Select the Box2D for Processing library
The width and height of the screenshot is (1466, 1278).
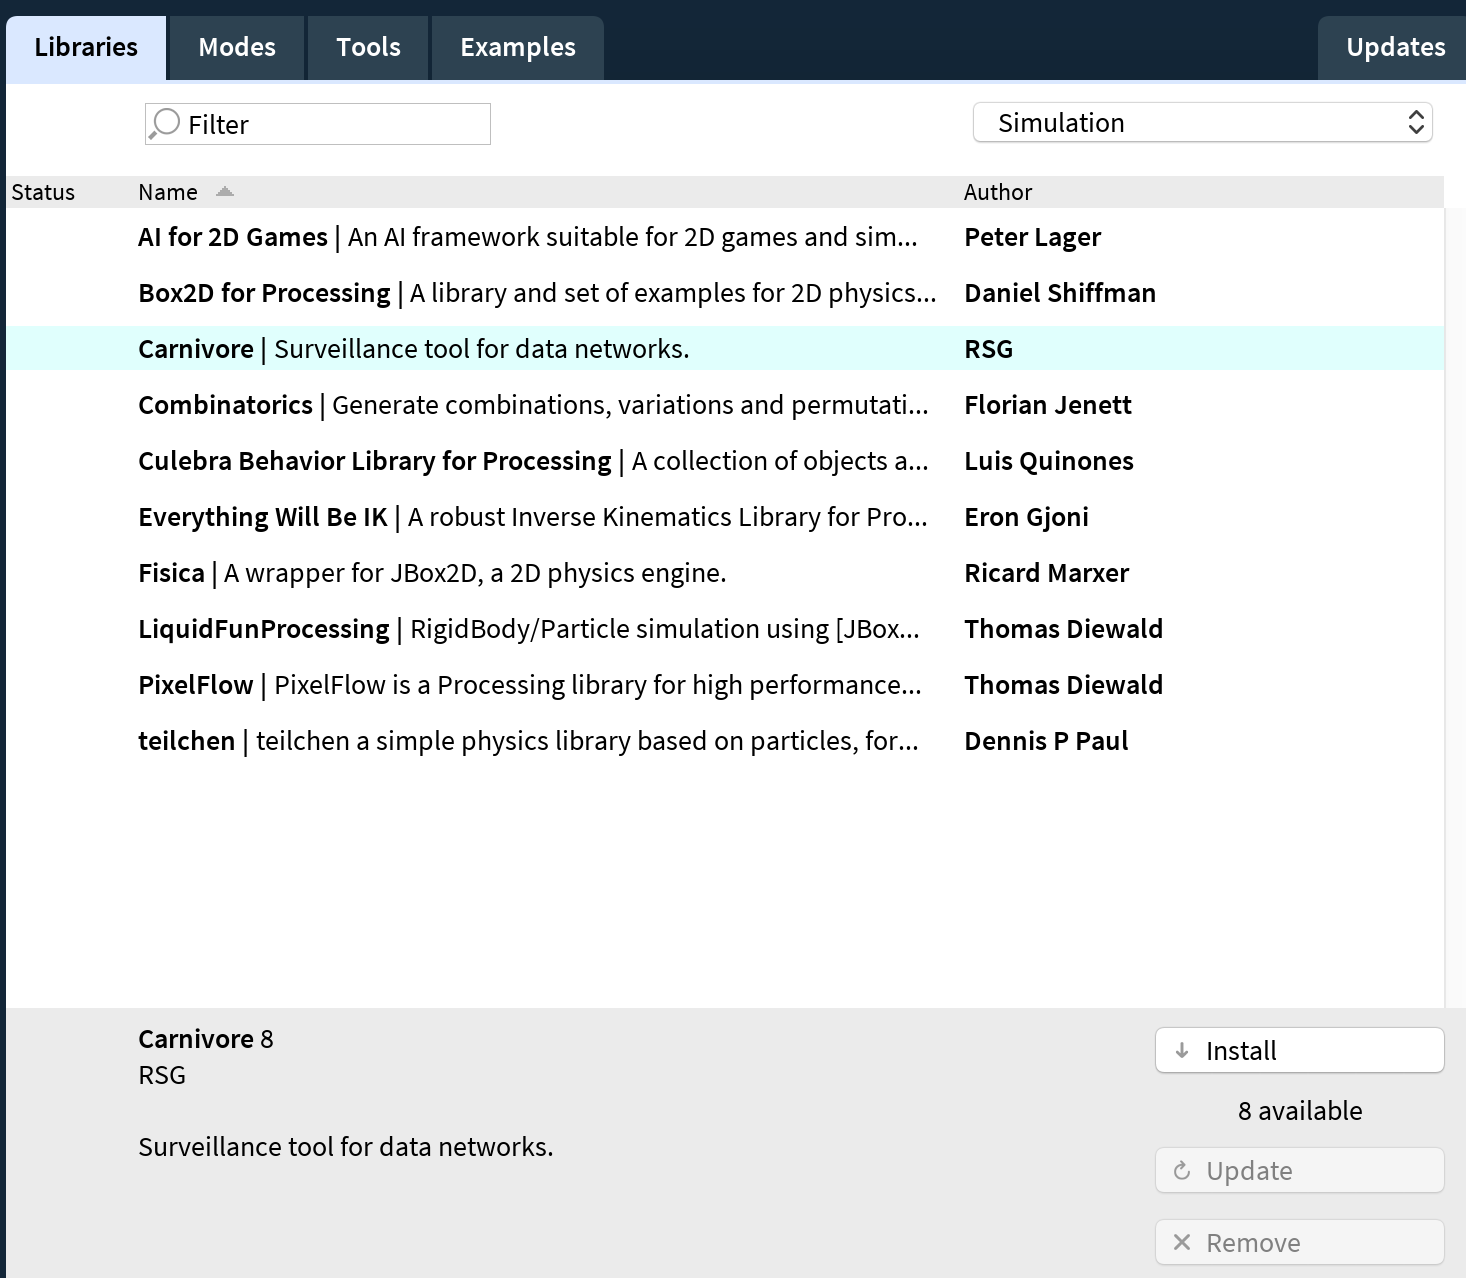[264, 293]
